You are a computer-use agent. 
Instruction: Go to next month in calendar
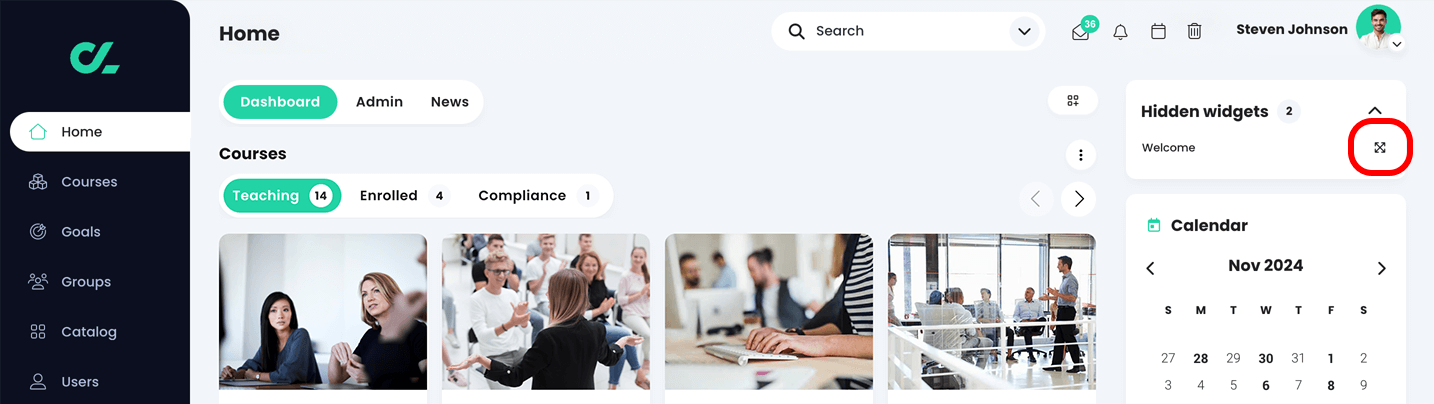click(x=1382, y=268)
